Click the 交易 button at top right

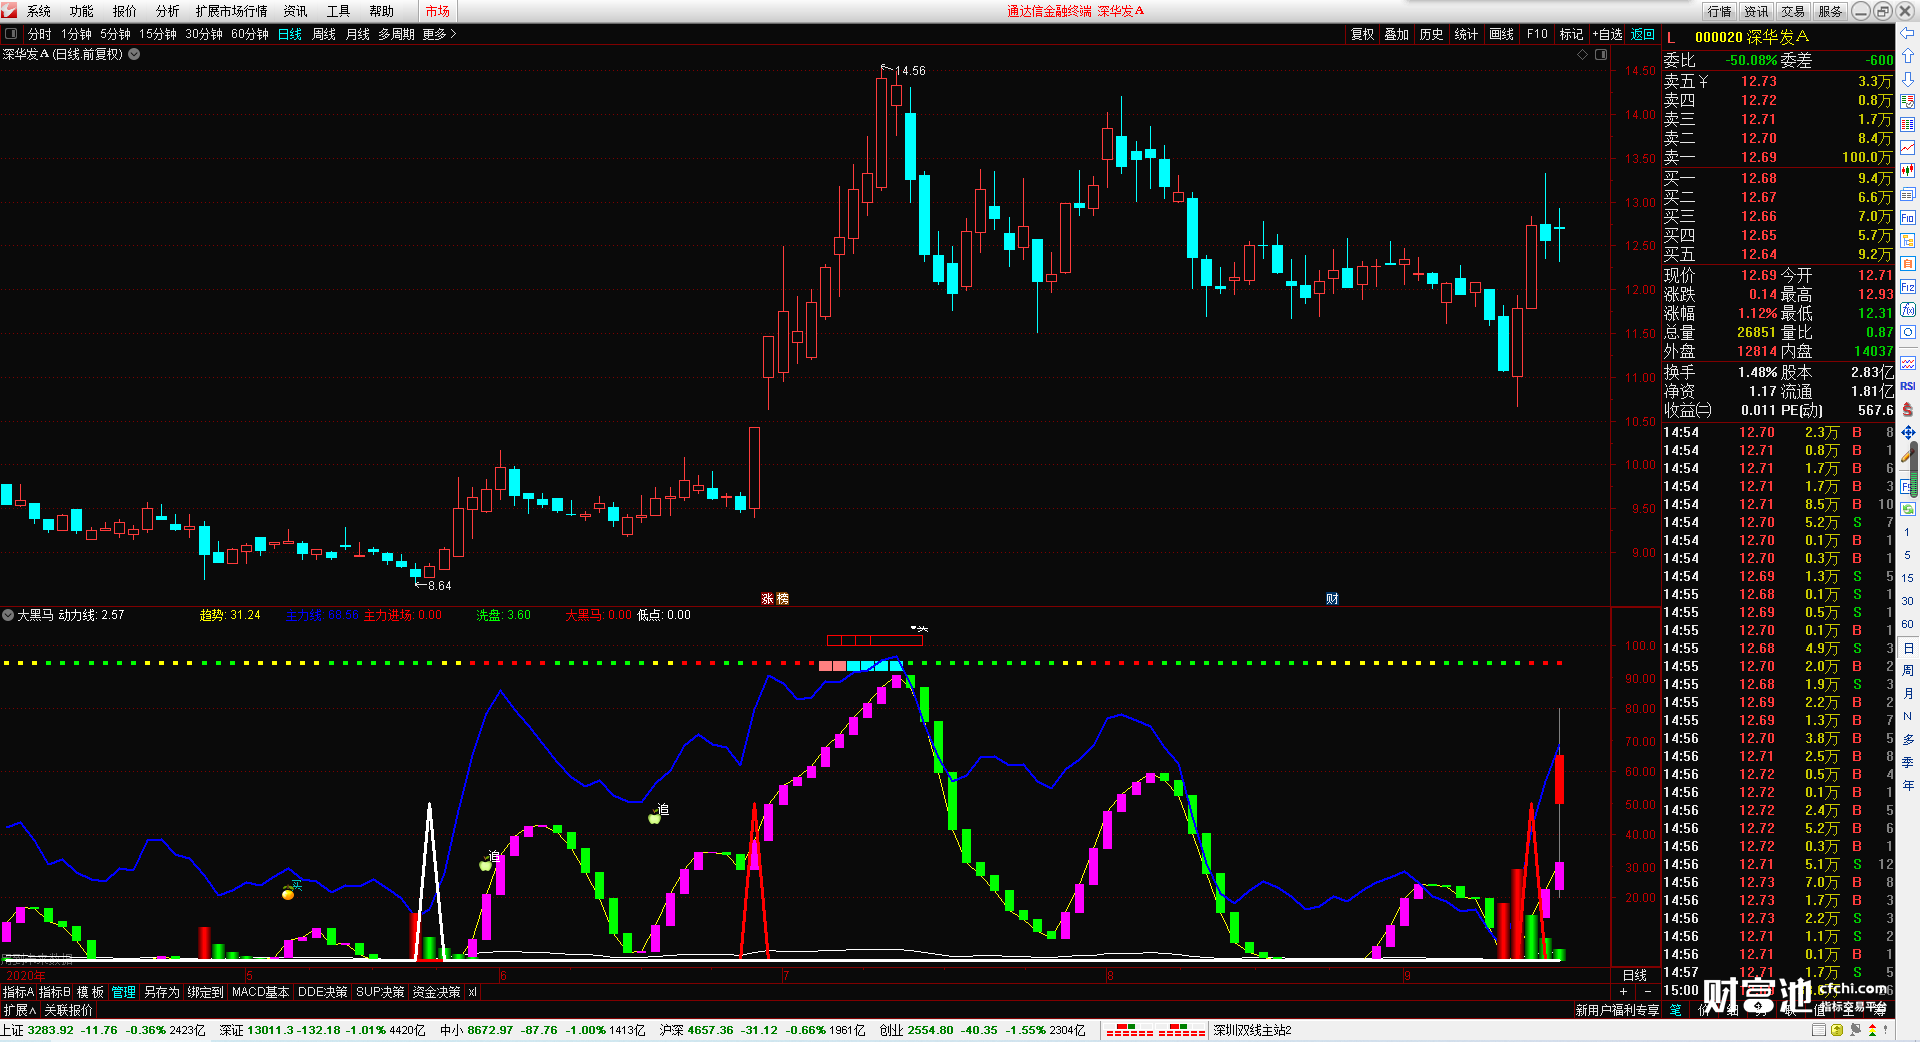[x=1793, y=11]
